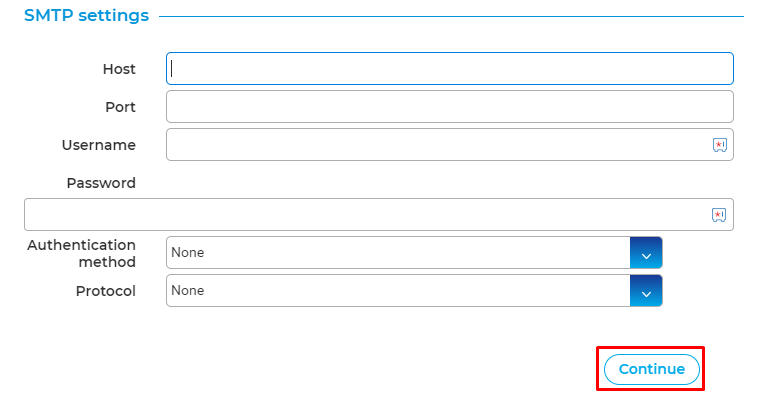Click the divider line beside SMTP settings
Image resolution: width=757 pixels, height=395 pixels.
click(x=451, y=16)
